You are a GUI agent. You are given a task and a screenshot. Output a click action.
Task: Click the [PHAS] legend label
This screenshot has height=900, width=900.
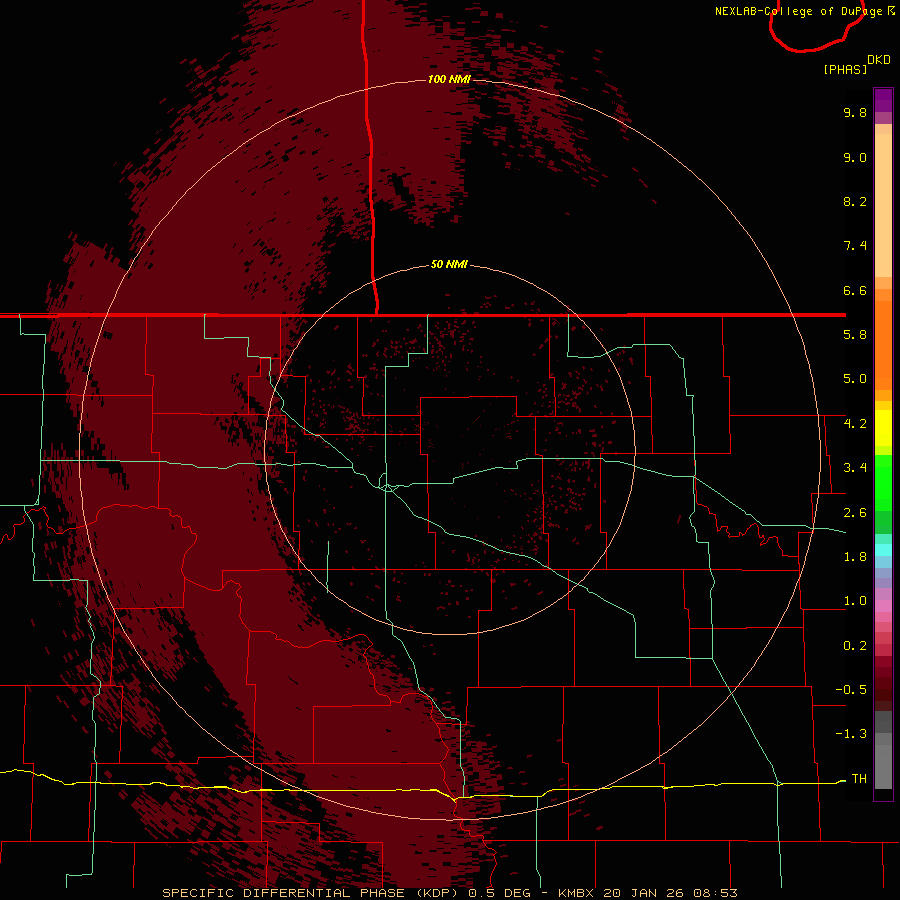coord(845,69)
